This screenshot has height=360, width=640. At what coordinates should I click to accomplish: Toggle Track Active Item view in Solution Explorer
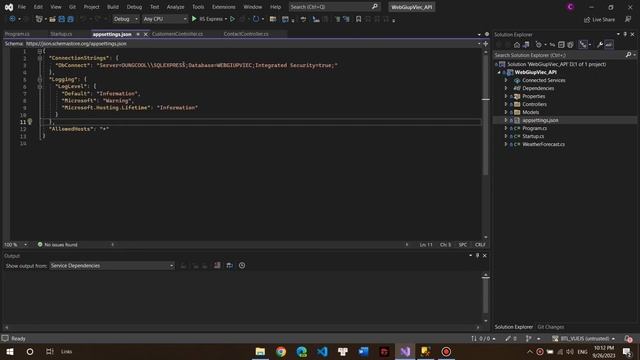[x=583, y=44]
